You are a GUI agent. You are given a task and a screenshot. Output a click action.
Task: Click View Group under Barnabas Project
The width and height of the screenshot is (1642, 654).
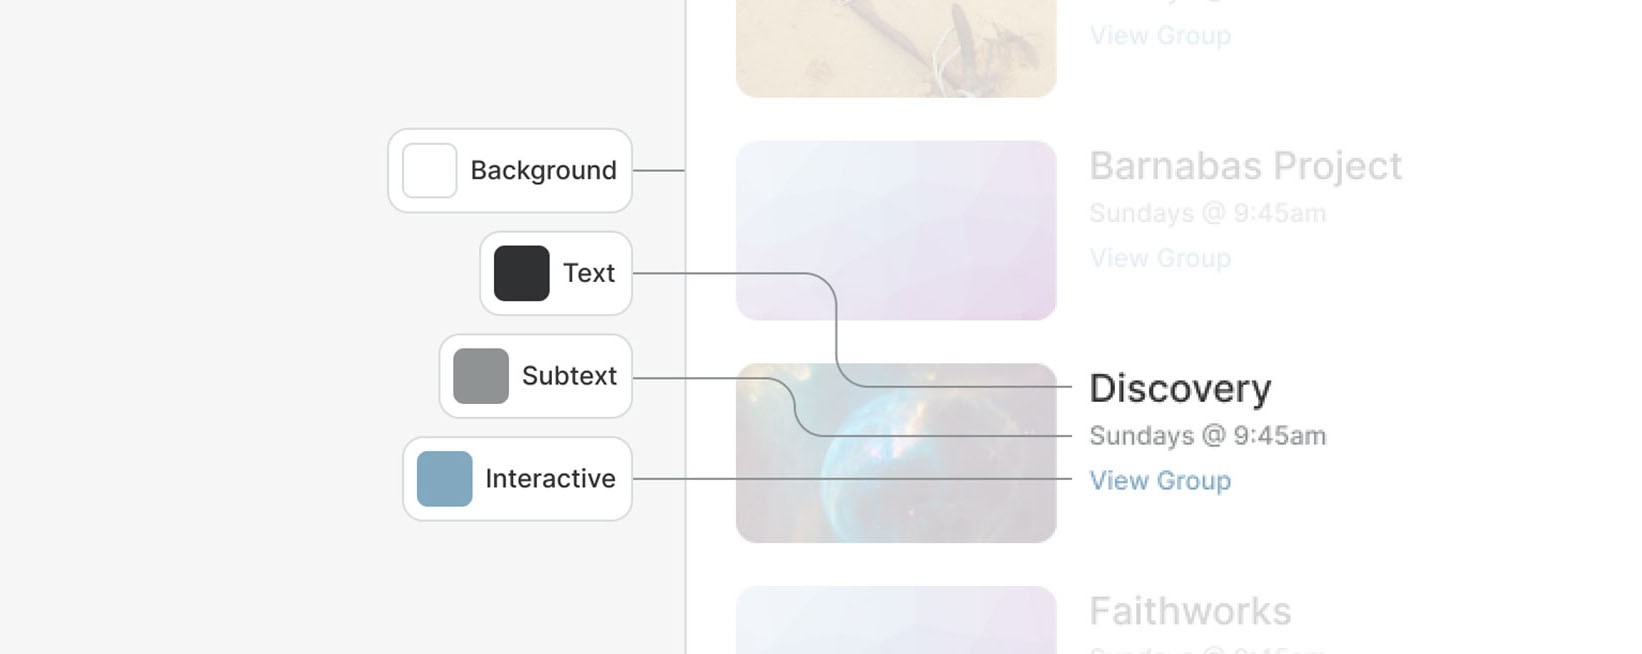(x=1160, y=258)
